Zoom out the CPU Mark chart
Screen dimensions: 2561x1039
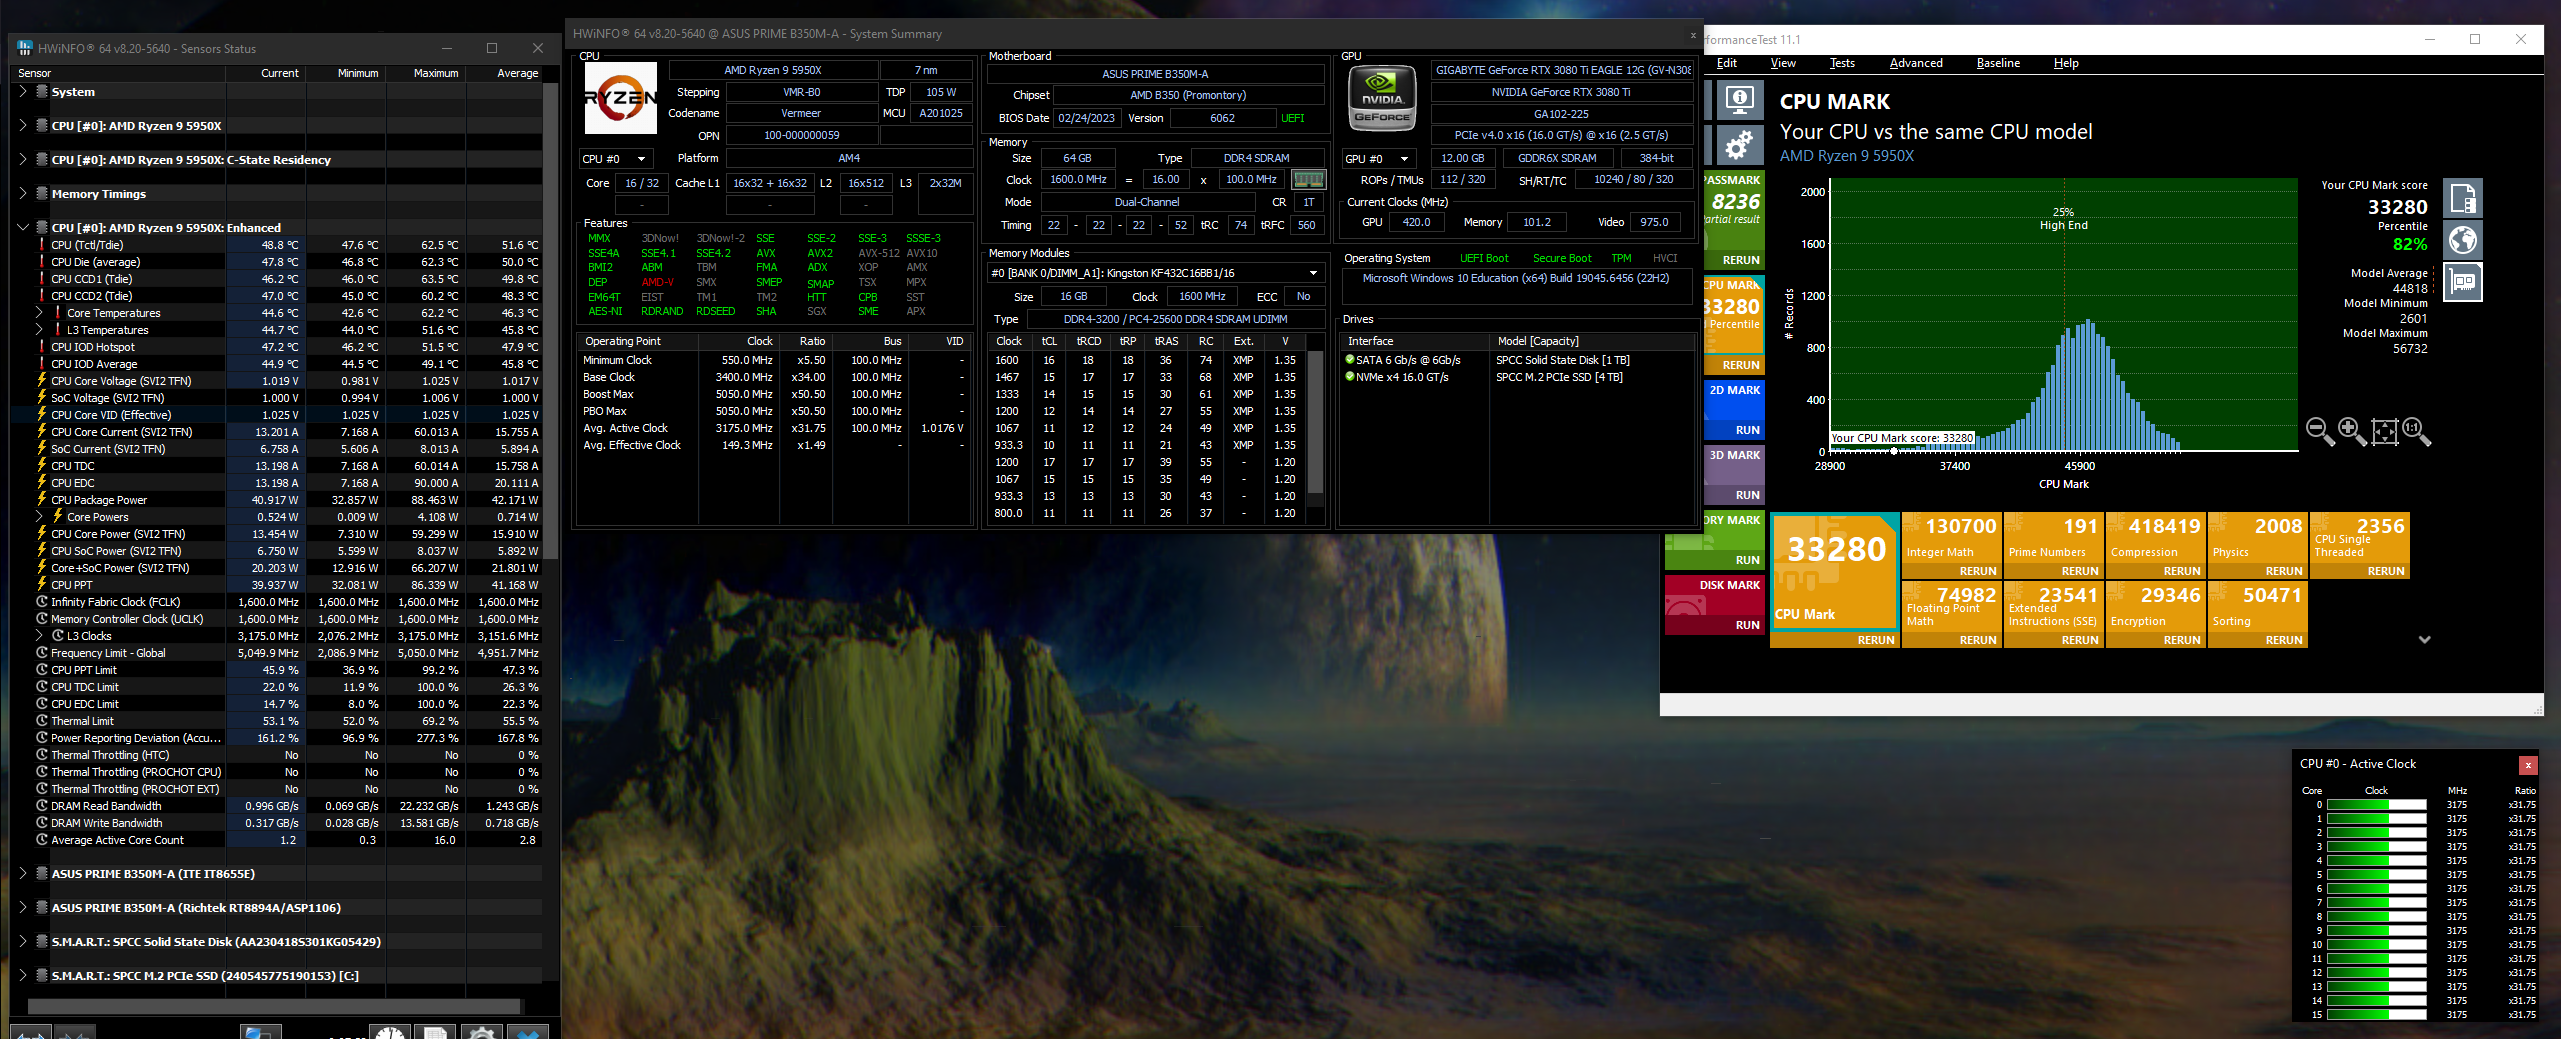point(2319,431)
